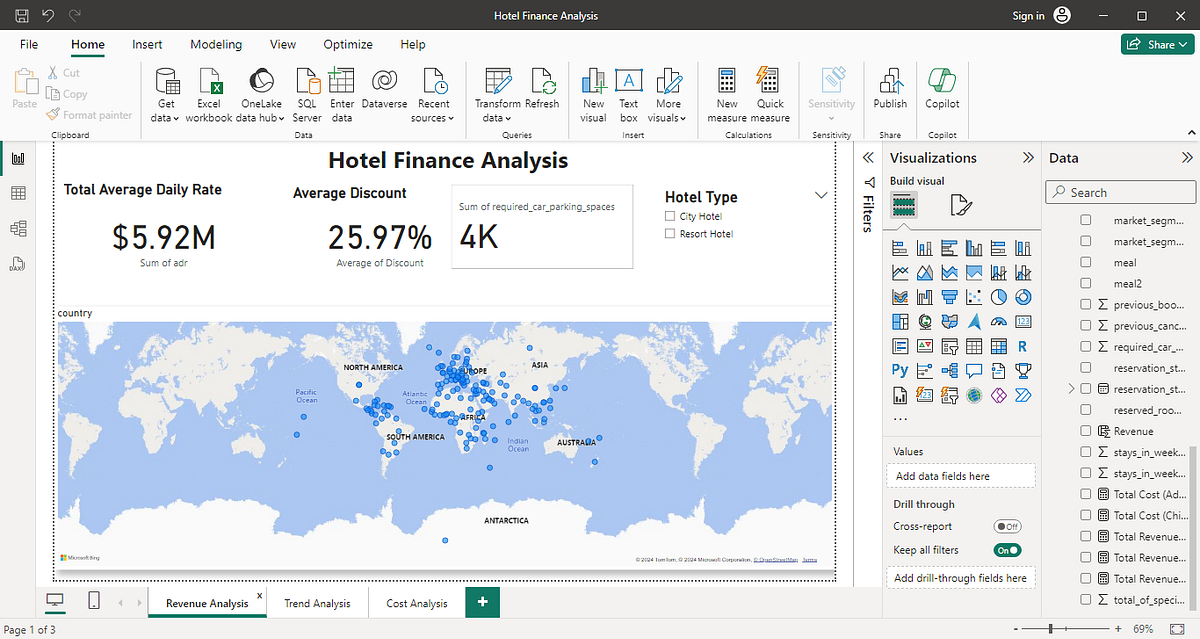
Task: Check the City Hotel slicer option
Action: point(671,216)
